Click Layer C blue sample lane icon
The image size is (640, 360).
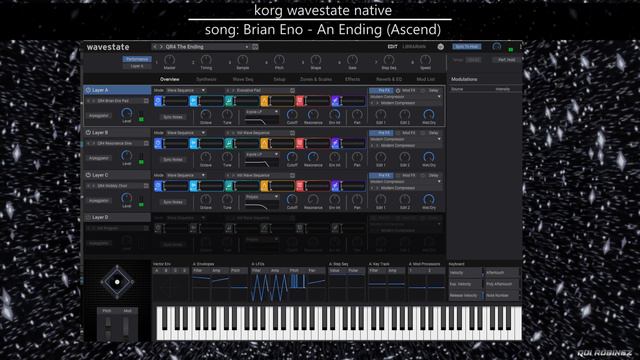(158, 186)
